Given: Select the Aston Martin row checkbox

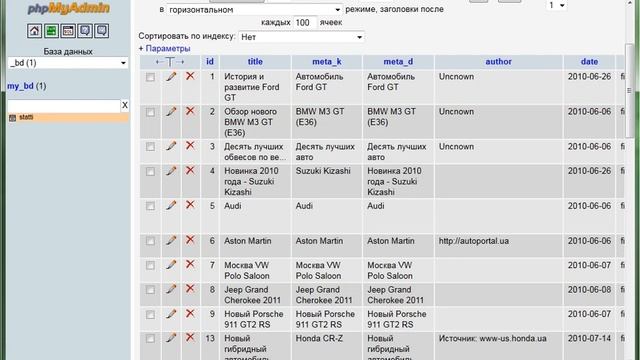Looking at the screenshot, I should [150, 241].
